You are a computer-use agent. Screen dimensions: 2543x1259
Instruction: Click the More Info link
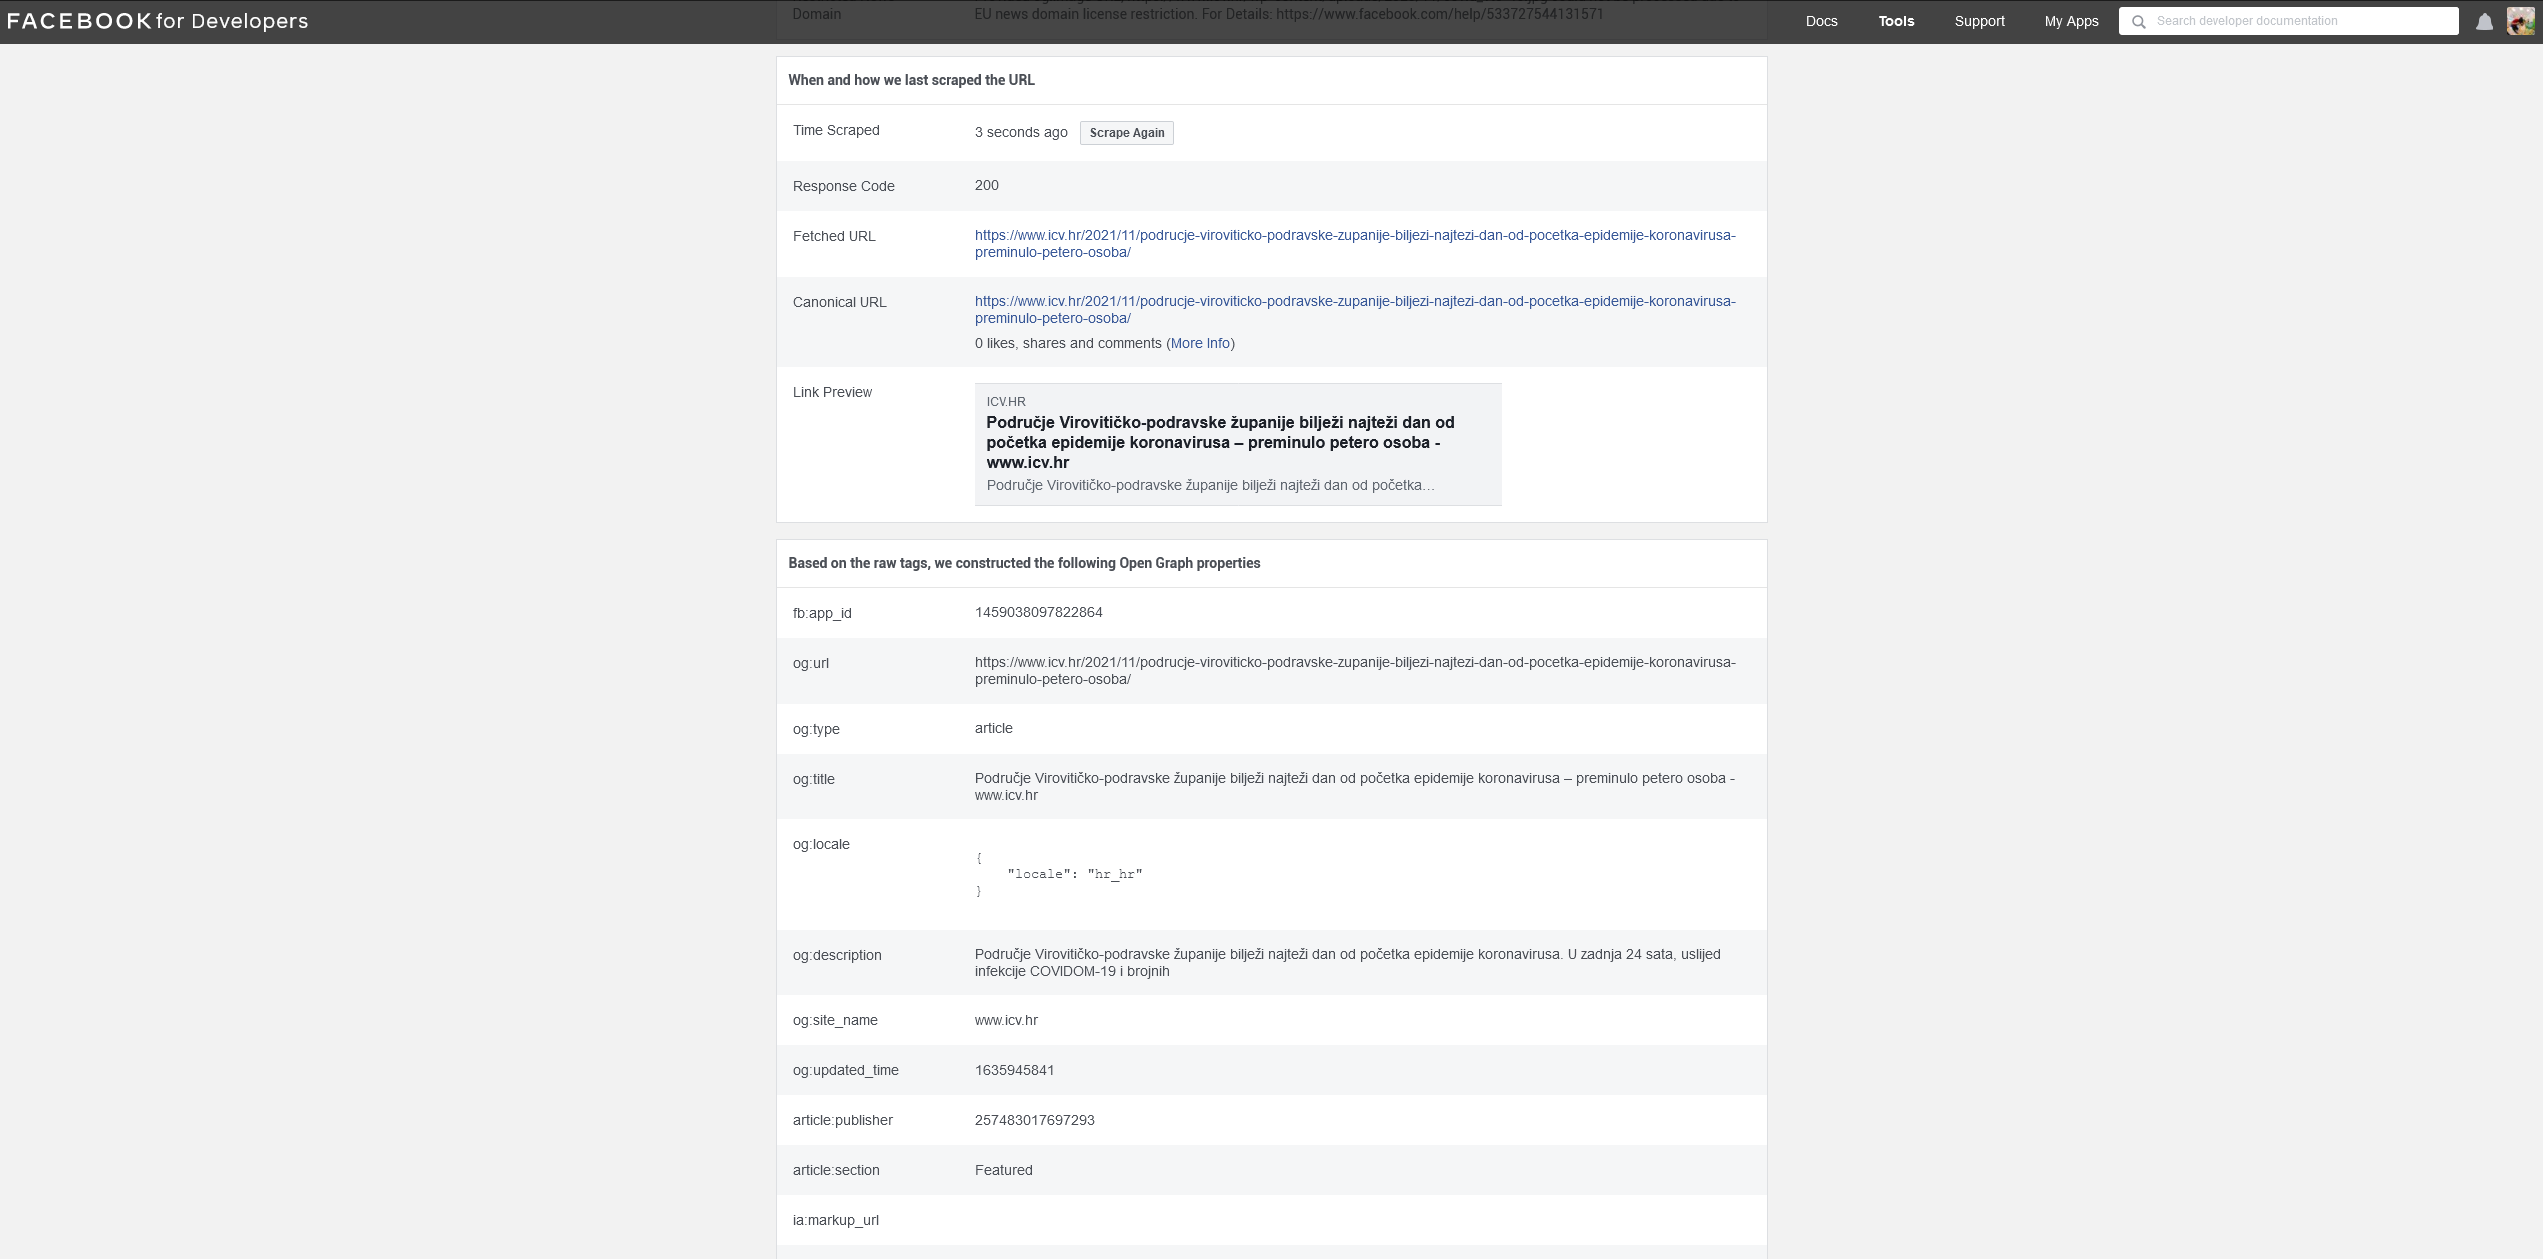(1200, 343)
